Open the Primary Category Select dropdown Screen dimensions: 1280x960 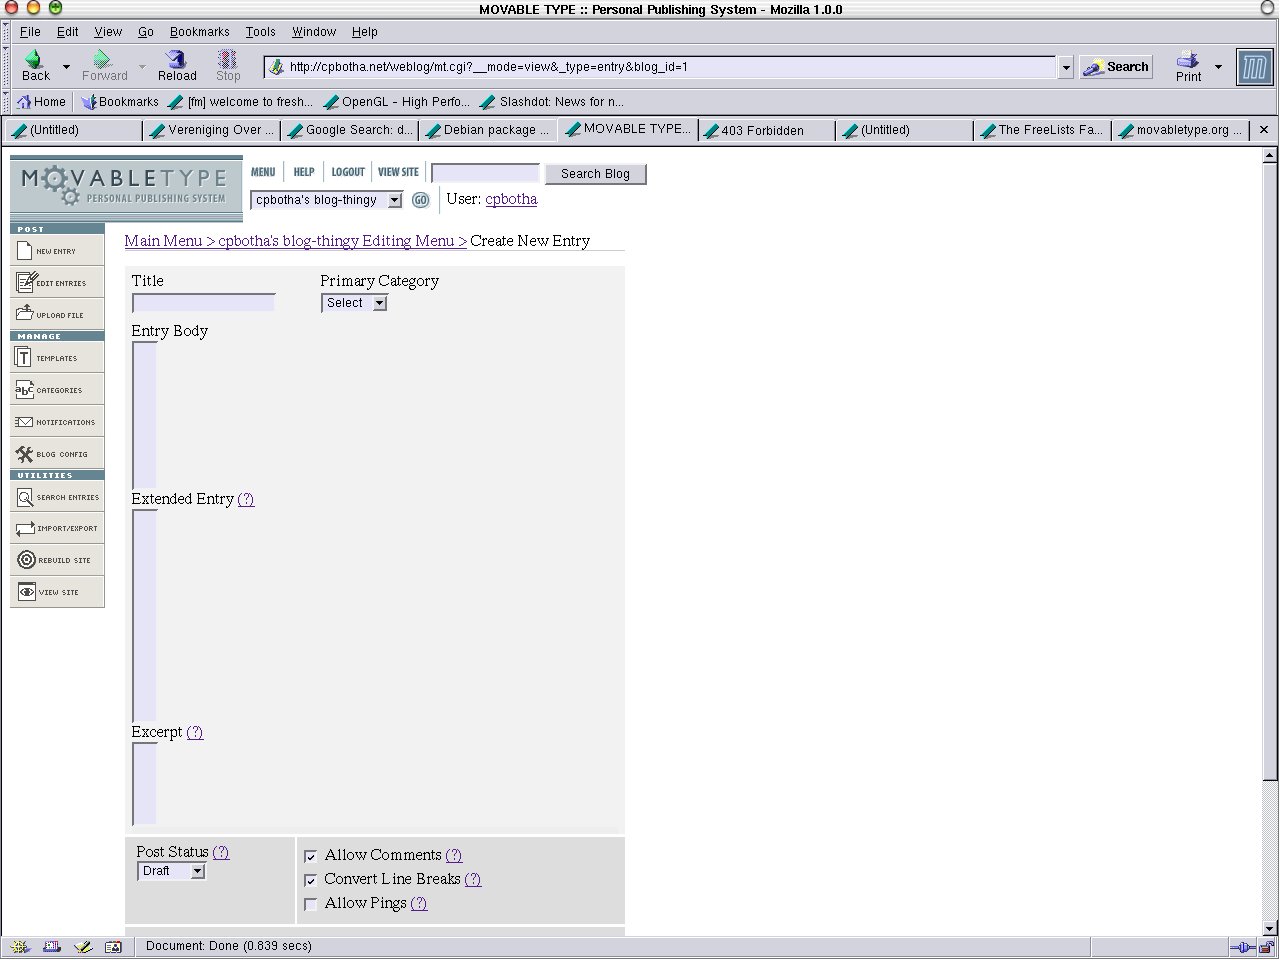pos(354,303)
